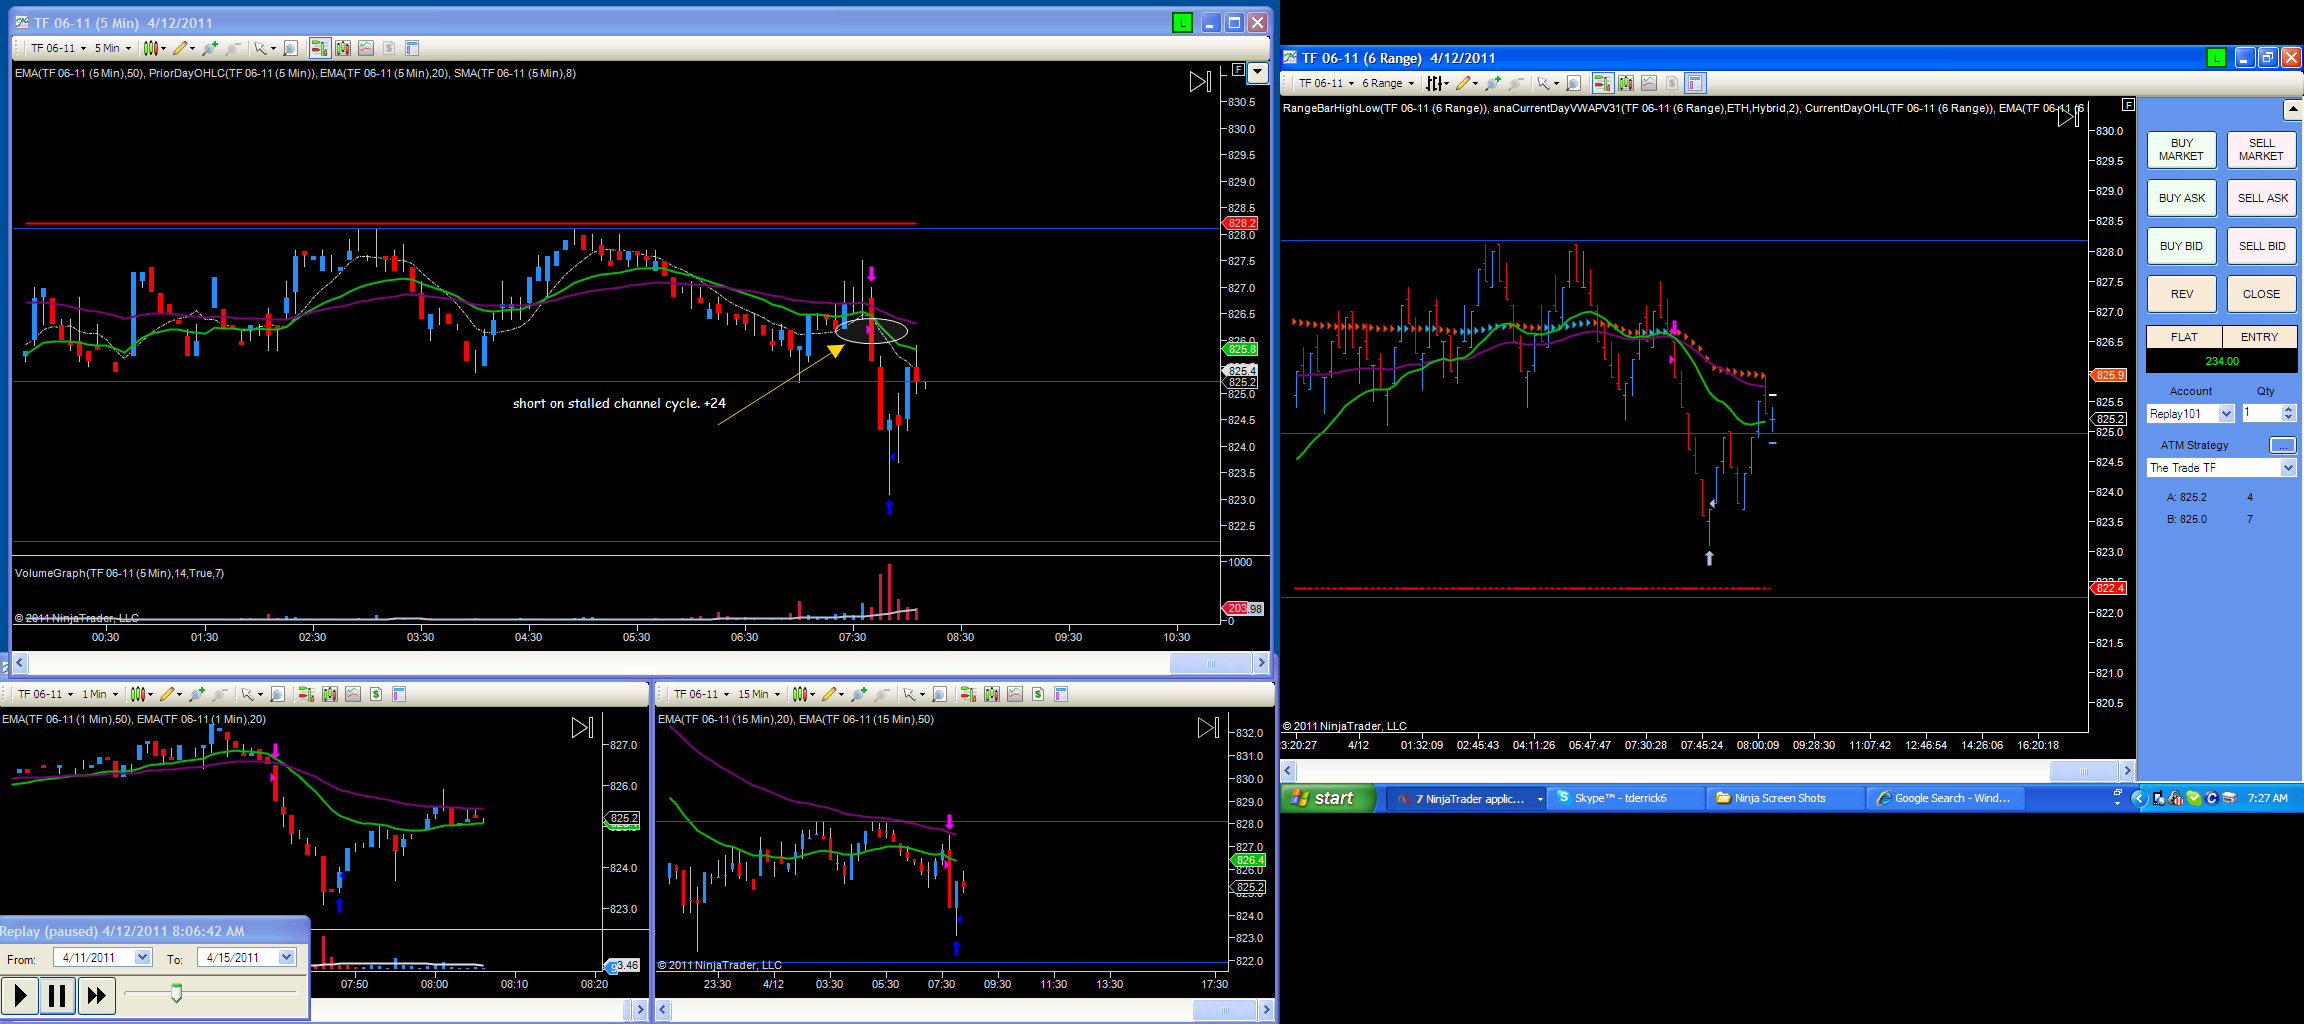Open the replay To date dropdown
Screen dimensions: 2304x1024
(x=287, y=957)
